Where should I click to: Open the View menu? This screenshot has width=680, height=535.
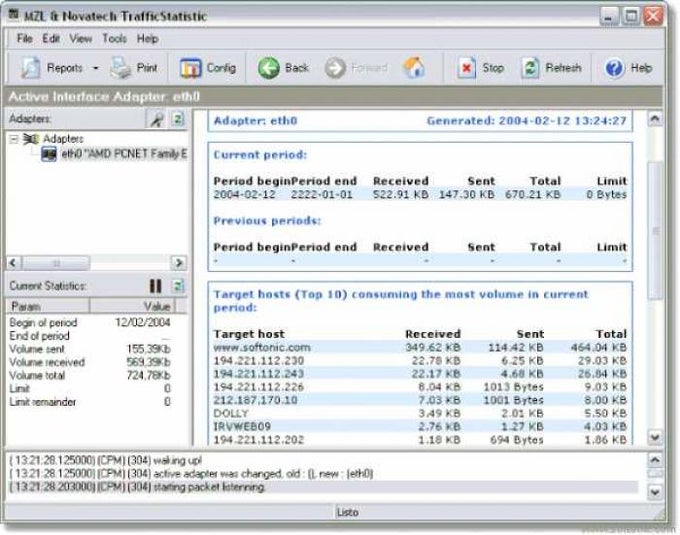[81, 39]
